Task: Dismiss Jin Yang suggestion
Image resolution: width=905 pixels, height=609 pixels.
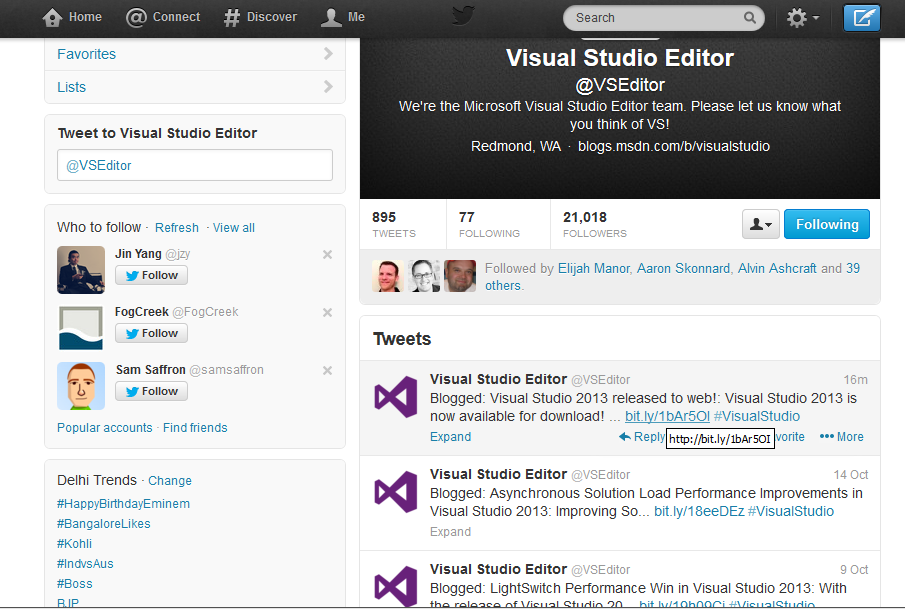Action: coord(327,255)
